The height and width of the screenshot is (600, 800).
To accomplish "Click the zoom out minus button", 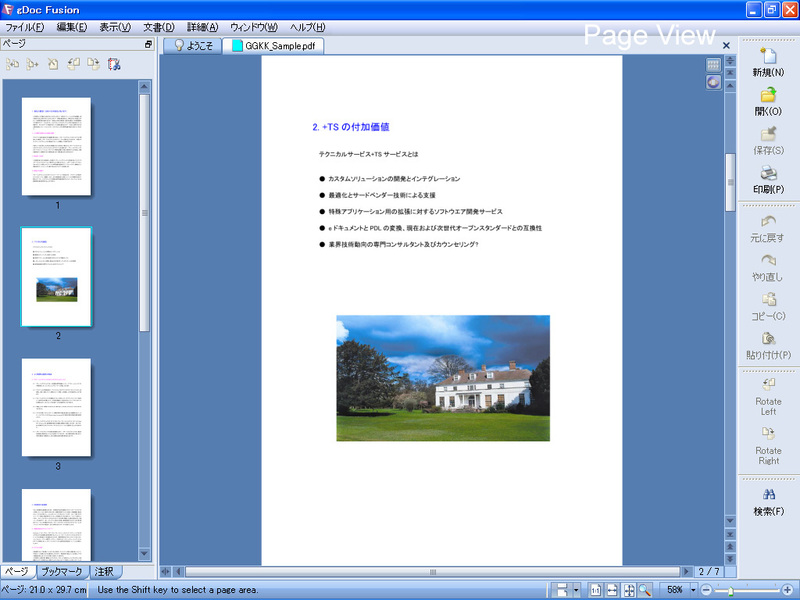I will tap(706, 590).
